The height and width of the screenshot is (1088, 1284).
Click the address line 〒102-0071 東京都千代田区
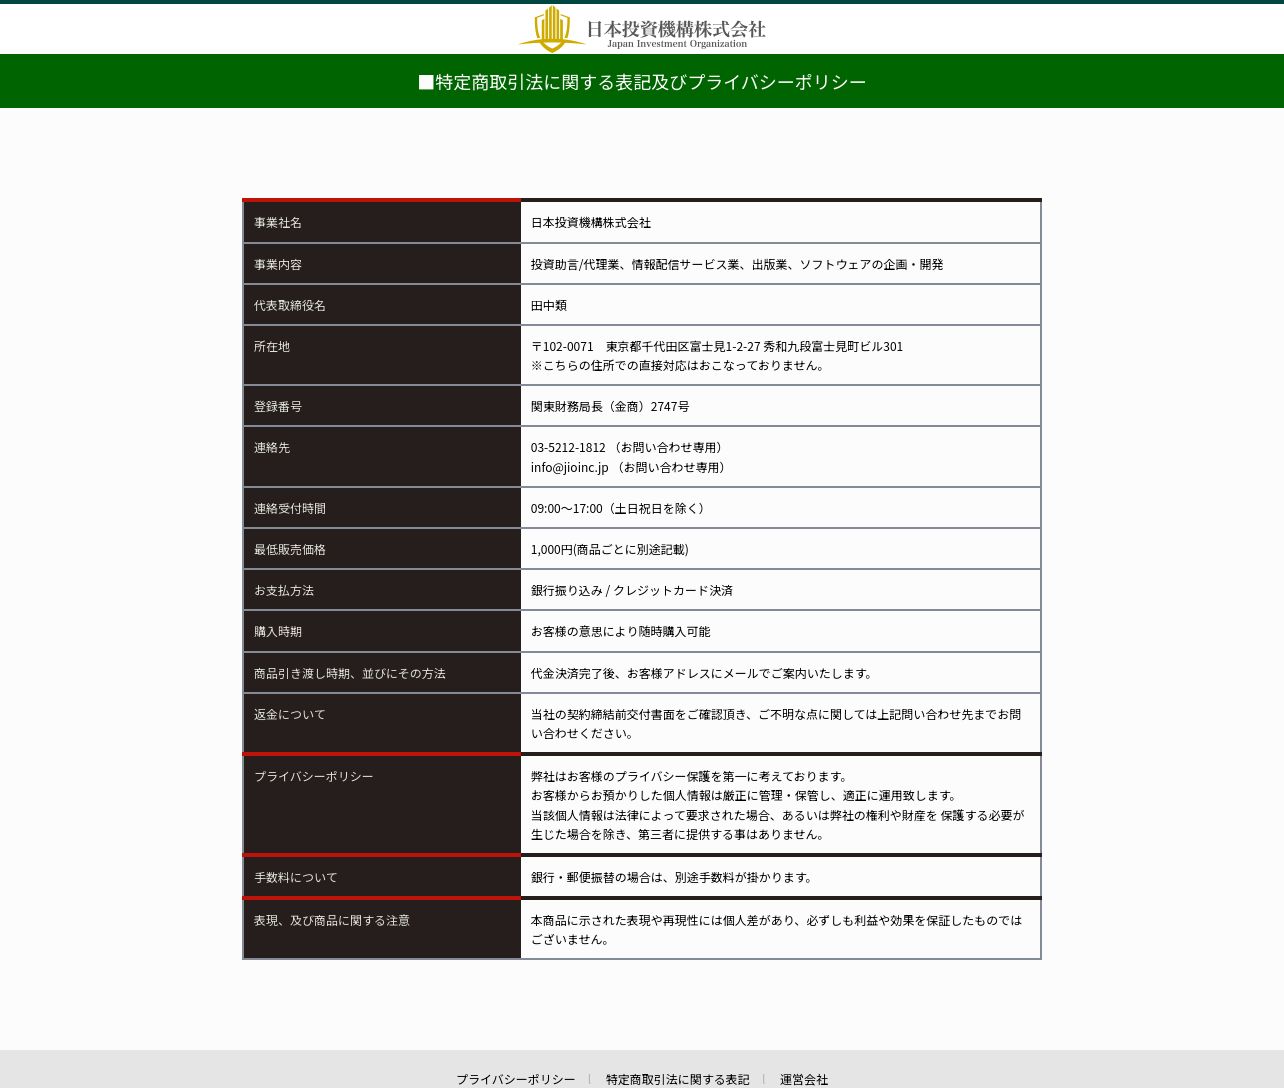pos(717,347)
